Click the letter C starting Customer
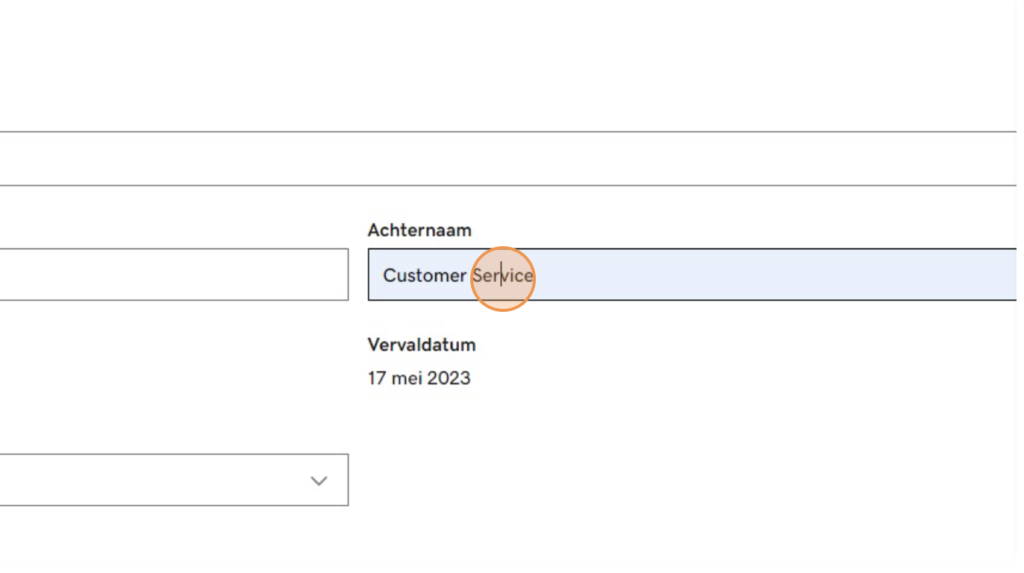The height and width of the screenshot is (573, 1024). [x=389, y=276]
